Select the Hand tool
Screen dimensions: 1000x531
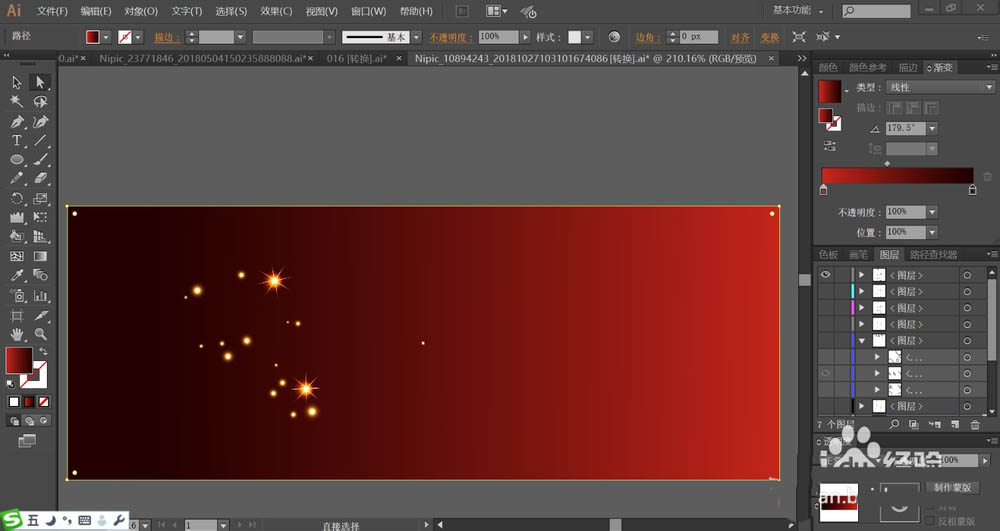pos(17,334)
